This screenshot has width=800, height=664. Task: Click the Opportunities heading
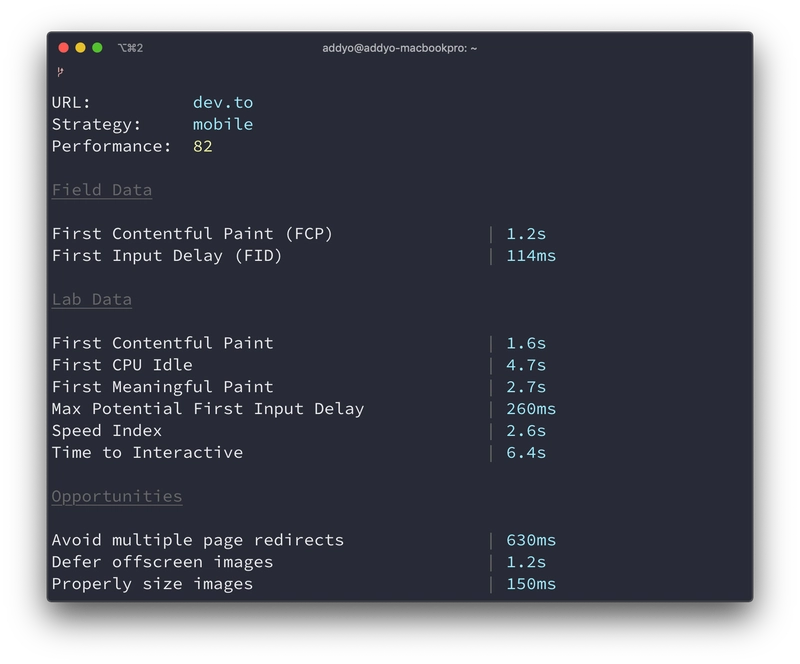pos(116,496)
